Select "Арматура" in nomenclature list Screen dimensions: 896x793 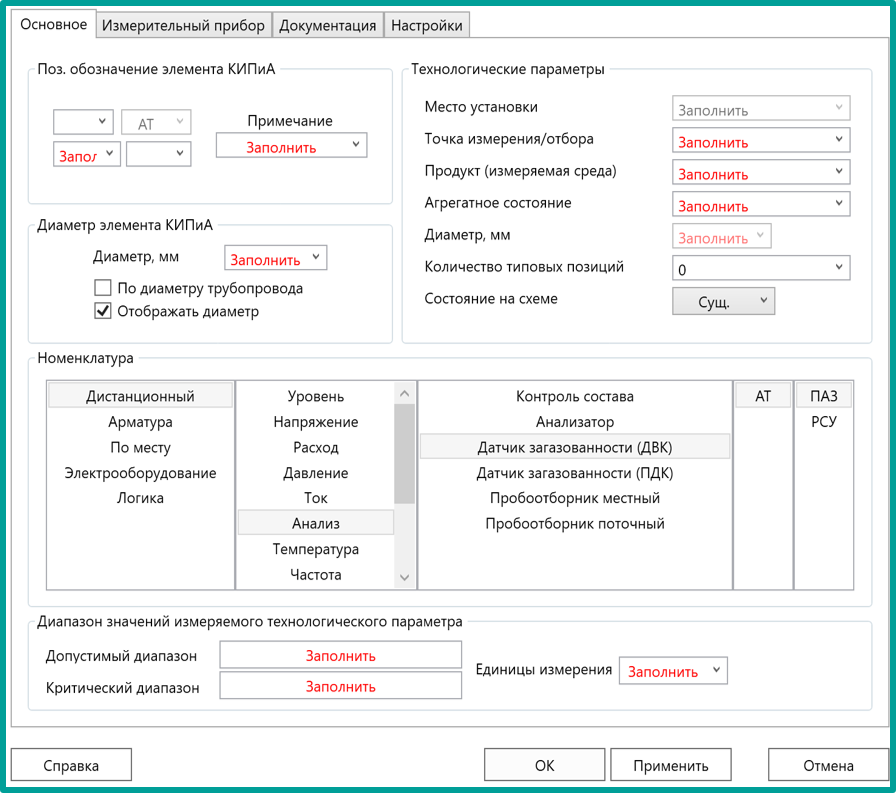(x=140, y=422)
